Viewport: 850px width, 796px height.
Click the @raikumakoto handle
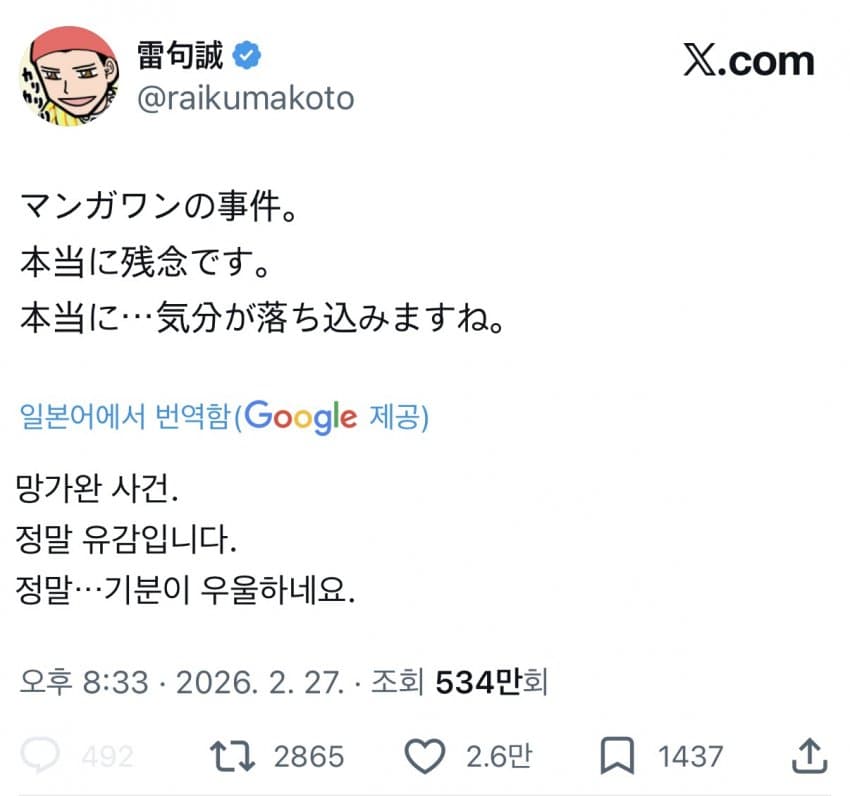coord(243,99)
